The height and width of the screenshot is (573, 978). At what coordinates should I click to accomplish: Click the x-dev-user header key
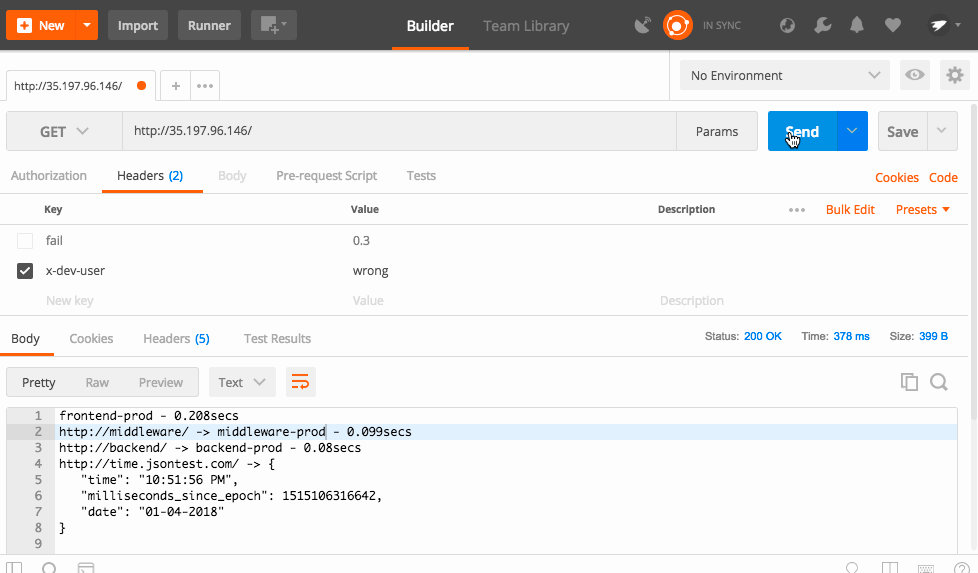75,271
